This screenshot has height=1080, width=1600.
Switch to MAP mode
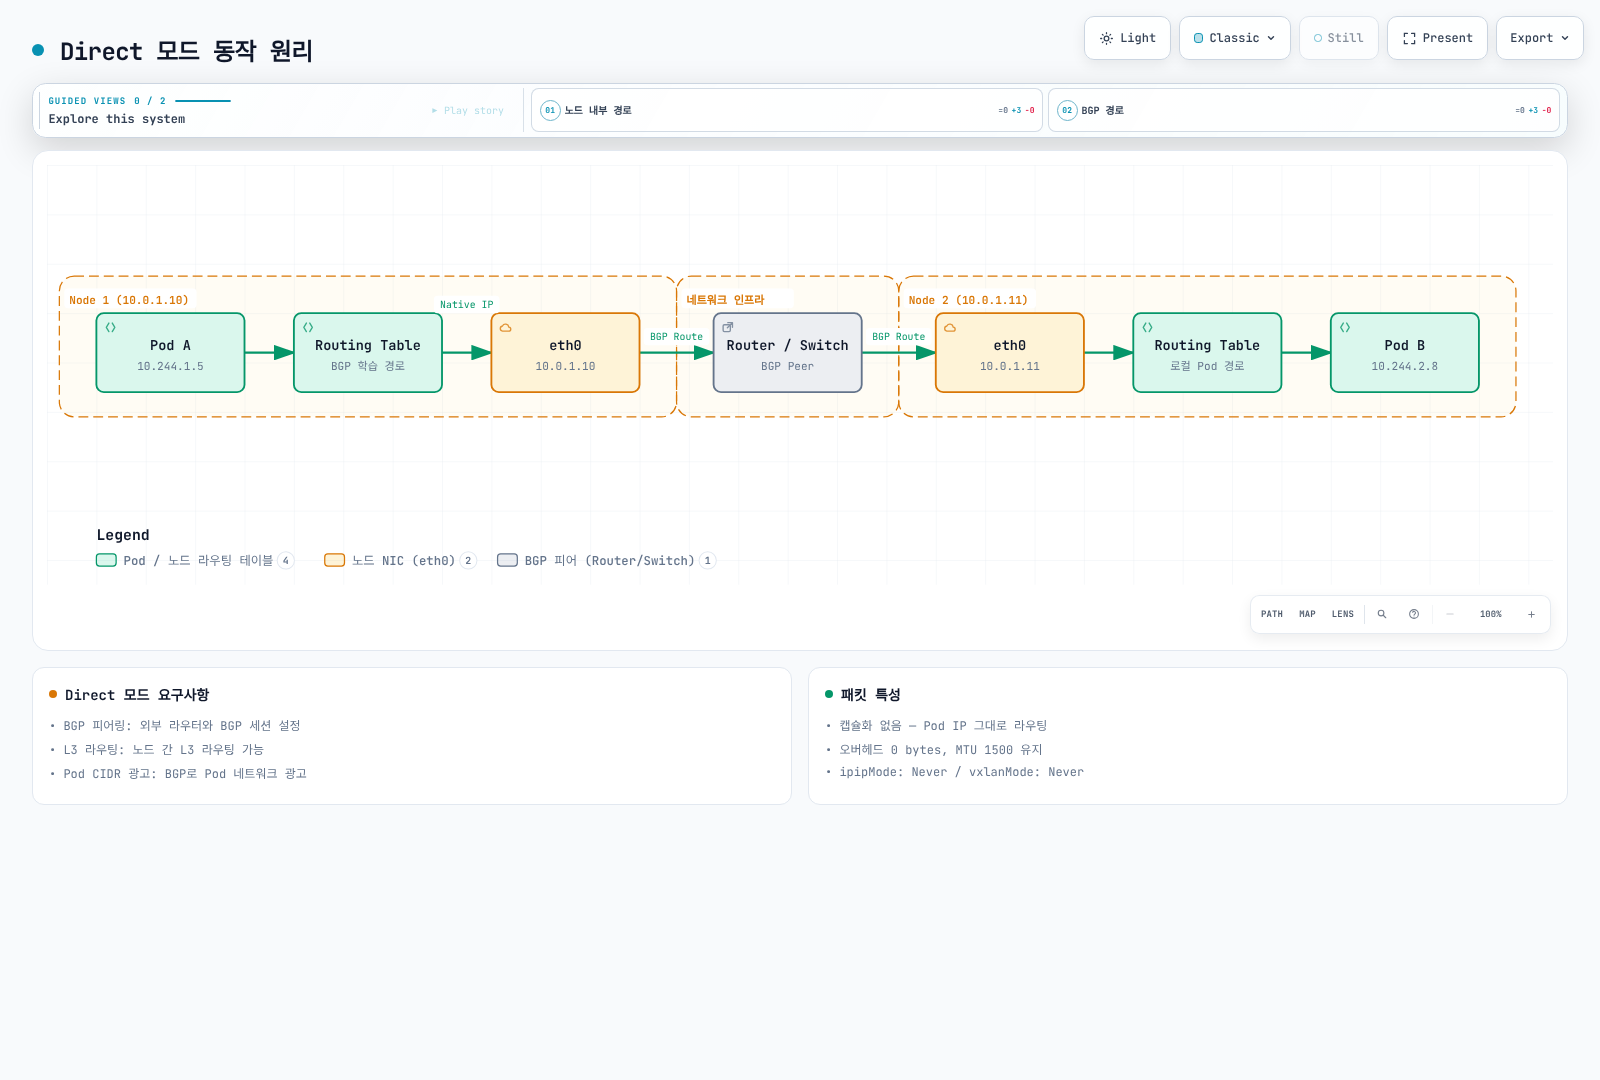(x=1307, y=614)
